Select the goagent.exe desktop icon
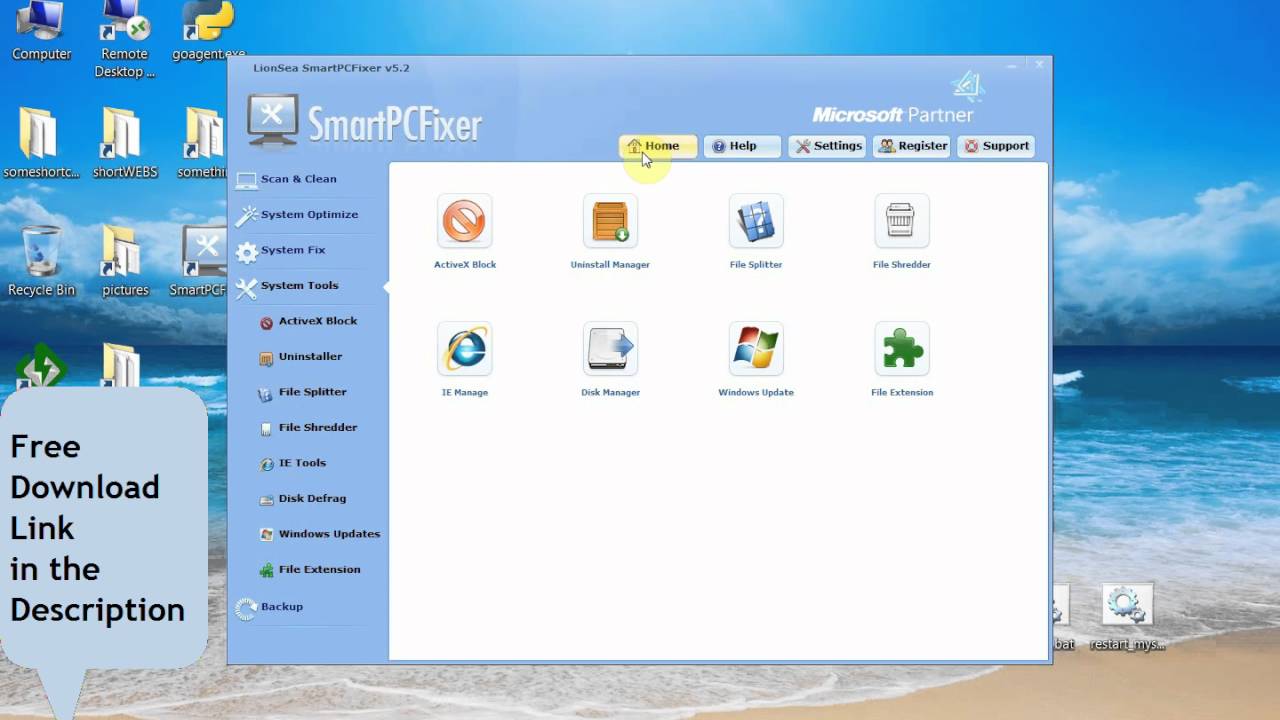Viewport: 1280px width, 720px height. click(x=208, y=32)
